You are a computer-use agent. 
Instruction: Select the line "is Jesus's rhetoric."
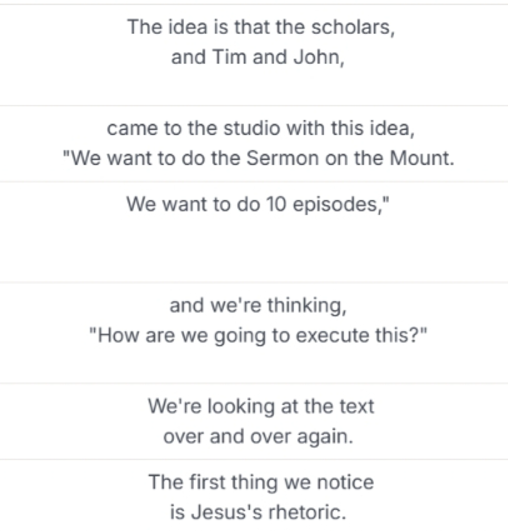(x=258, y=512)
